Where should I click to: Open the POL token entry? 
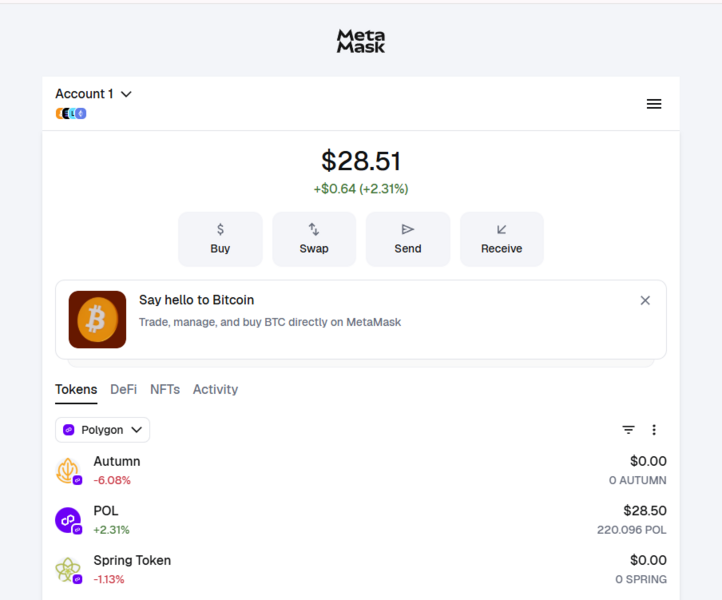click(x=360, y=520)
